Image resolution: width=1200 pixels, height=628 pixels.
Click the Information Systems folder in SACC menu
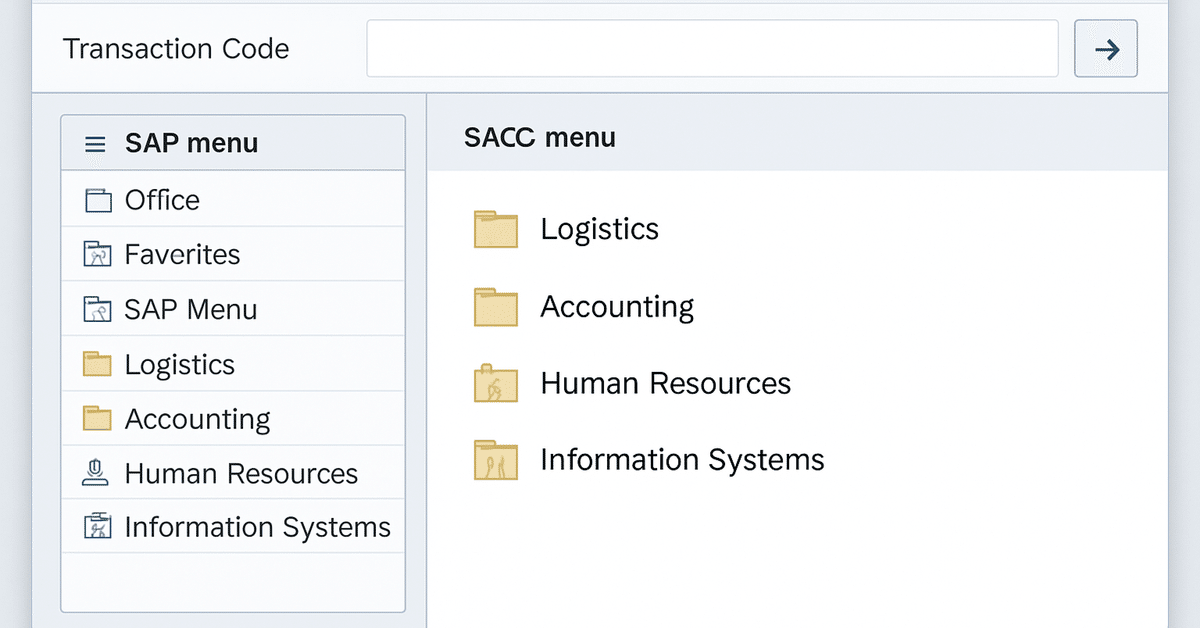(494, 460)
